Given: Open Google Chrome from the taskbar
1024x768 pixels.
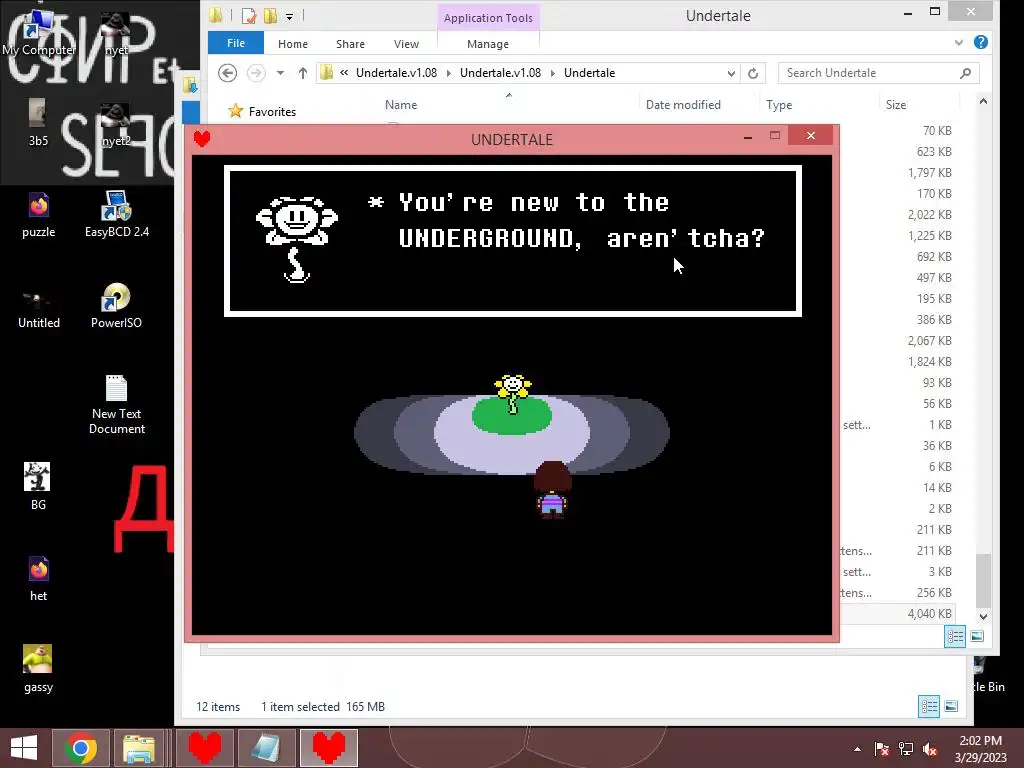Looking at the screenshot, I should click(80, 748).
